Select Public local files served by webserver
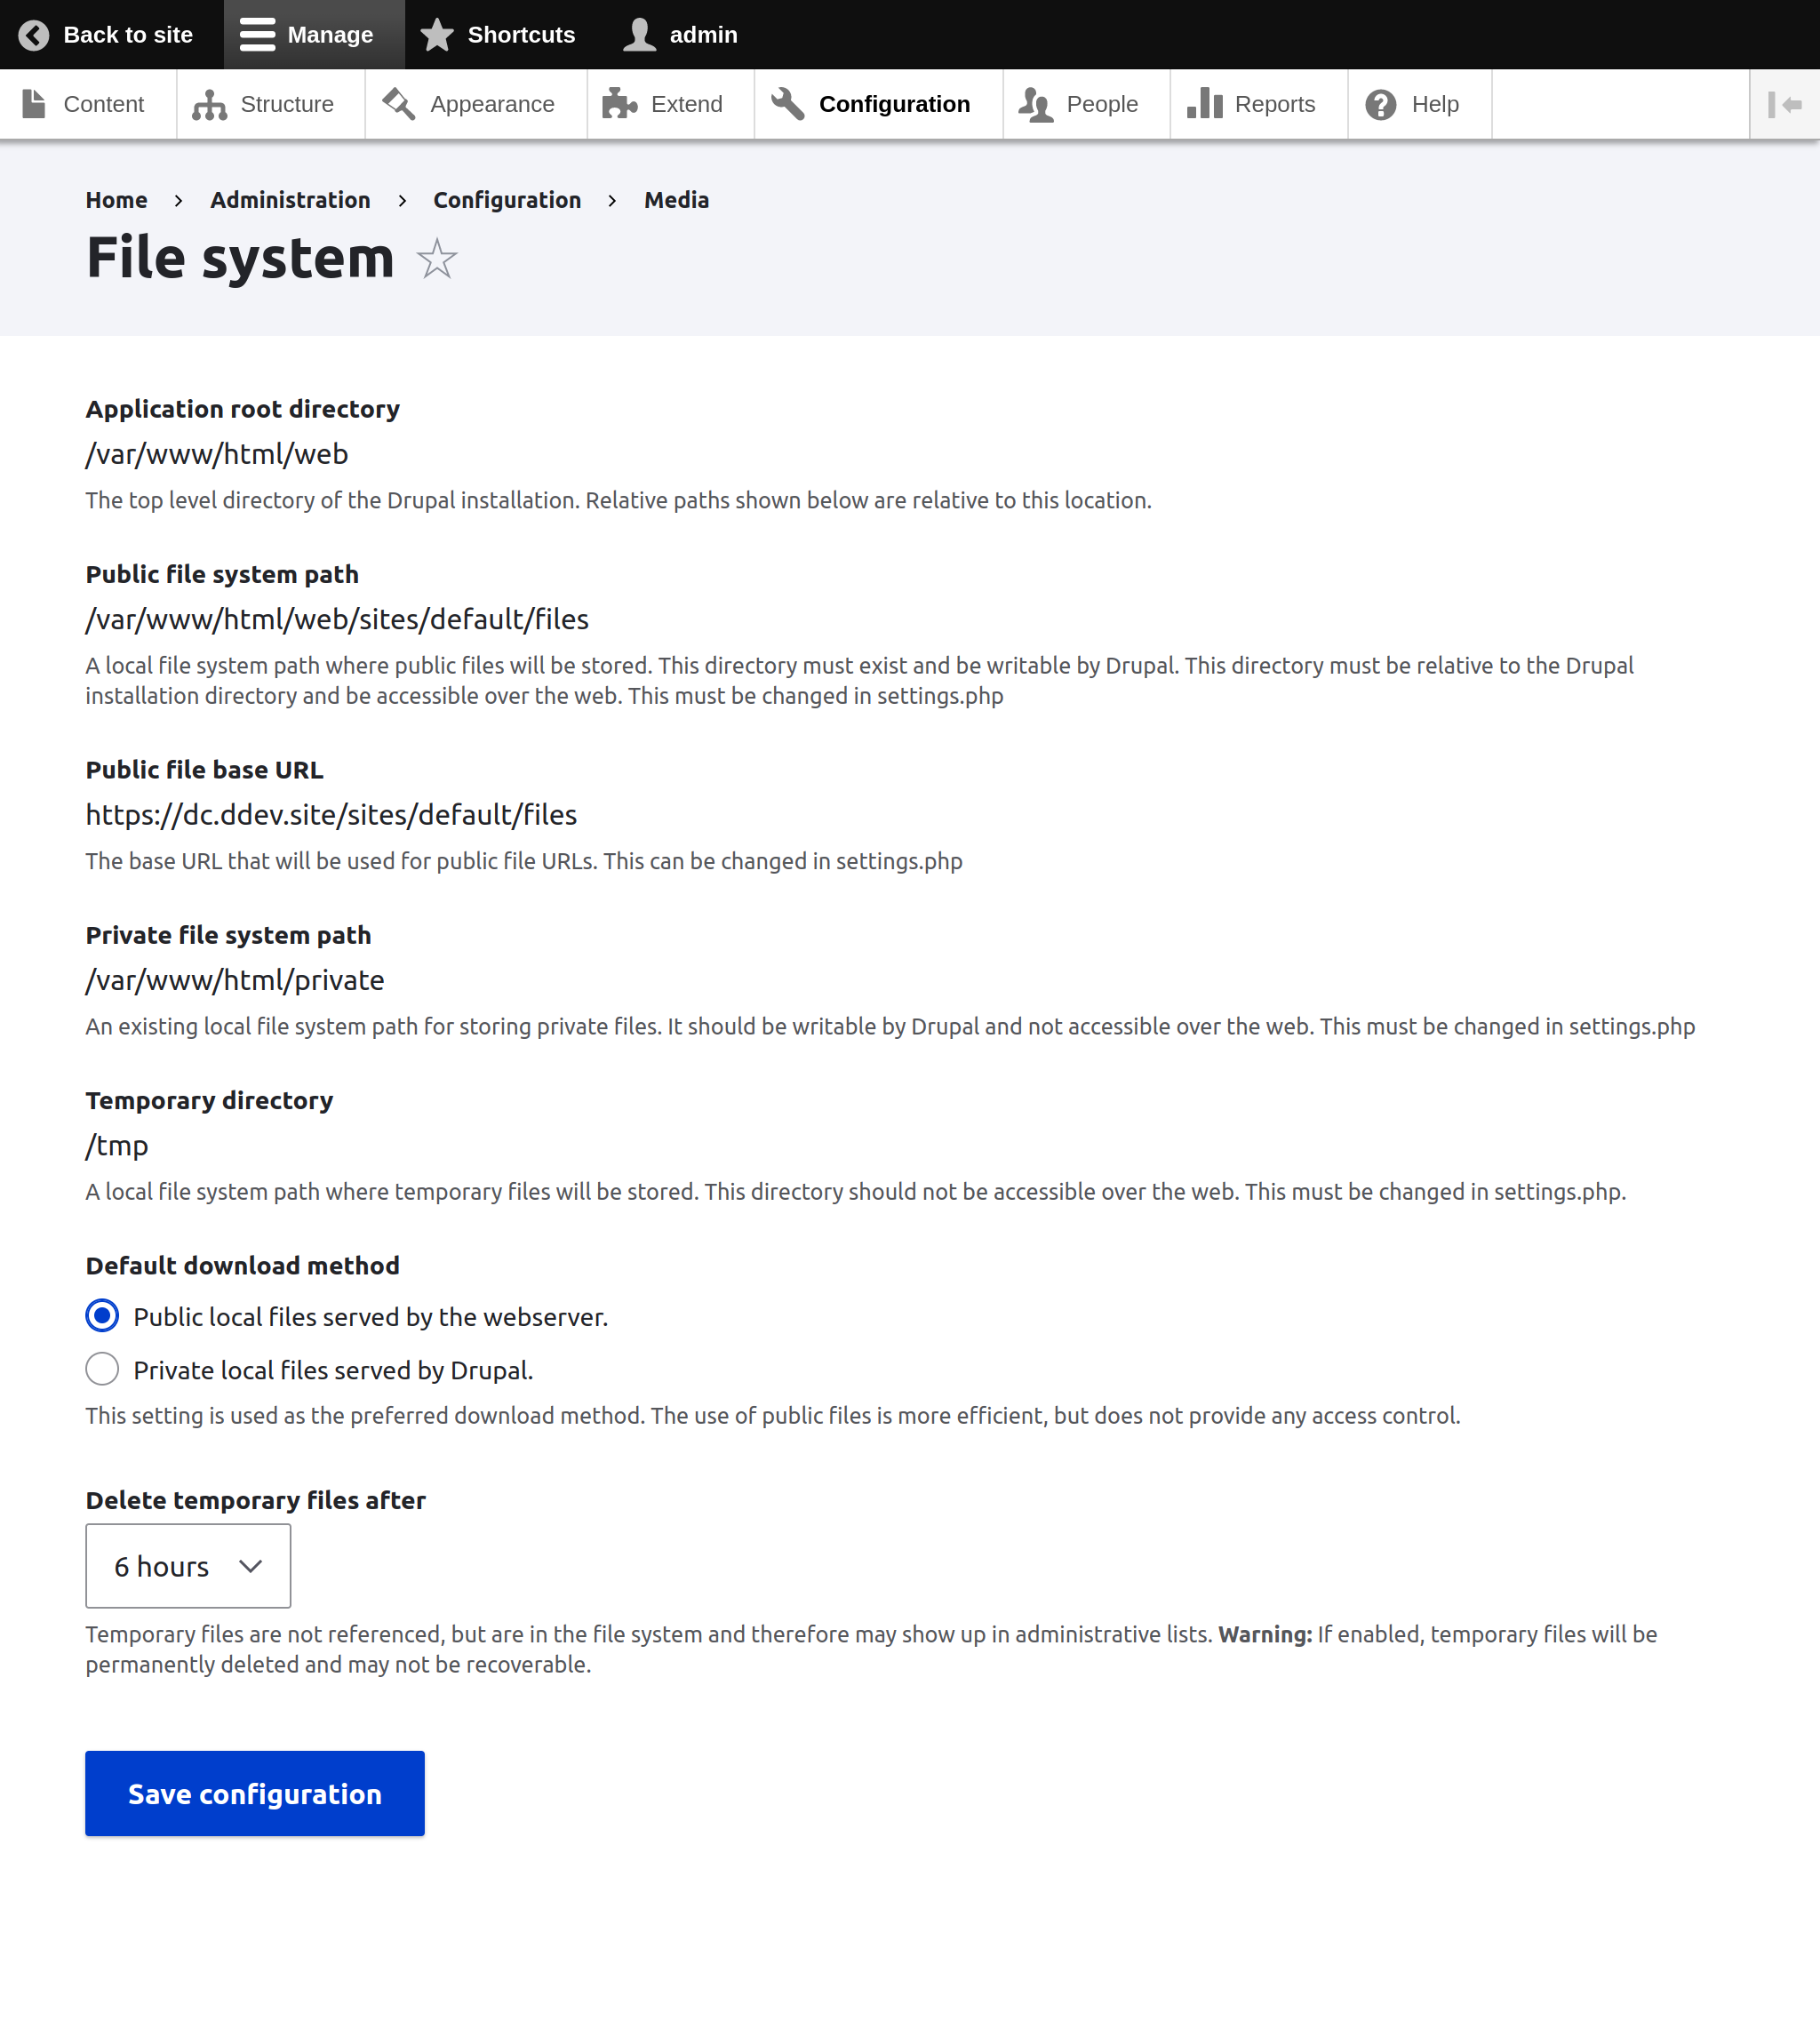1820x2037 pixels. 102,1316
